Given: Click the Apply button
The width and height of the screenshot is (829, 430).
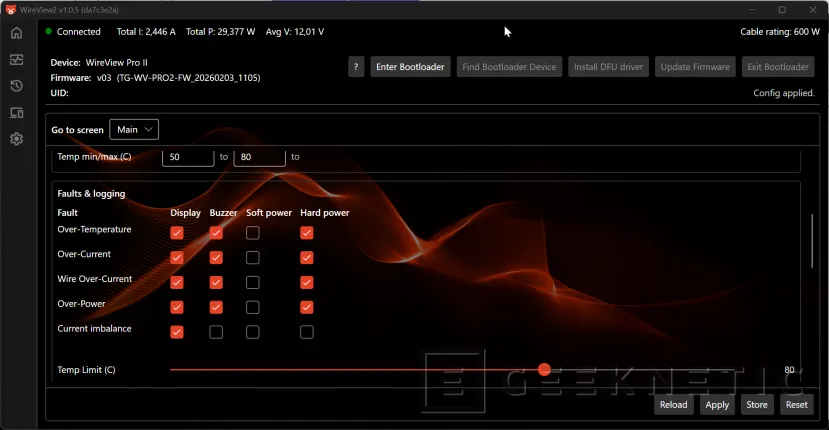Looking at the screenshot, I should point(717,405).
